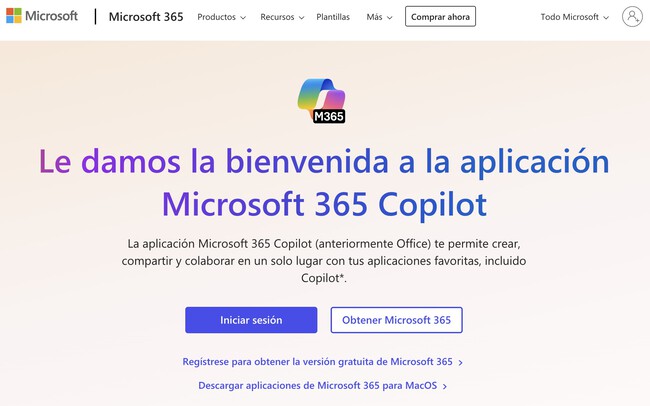This screenshot has width=650, height=406.
Task: Open the Microsoft 365 brand link
Action: [x=146, y=17]
